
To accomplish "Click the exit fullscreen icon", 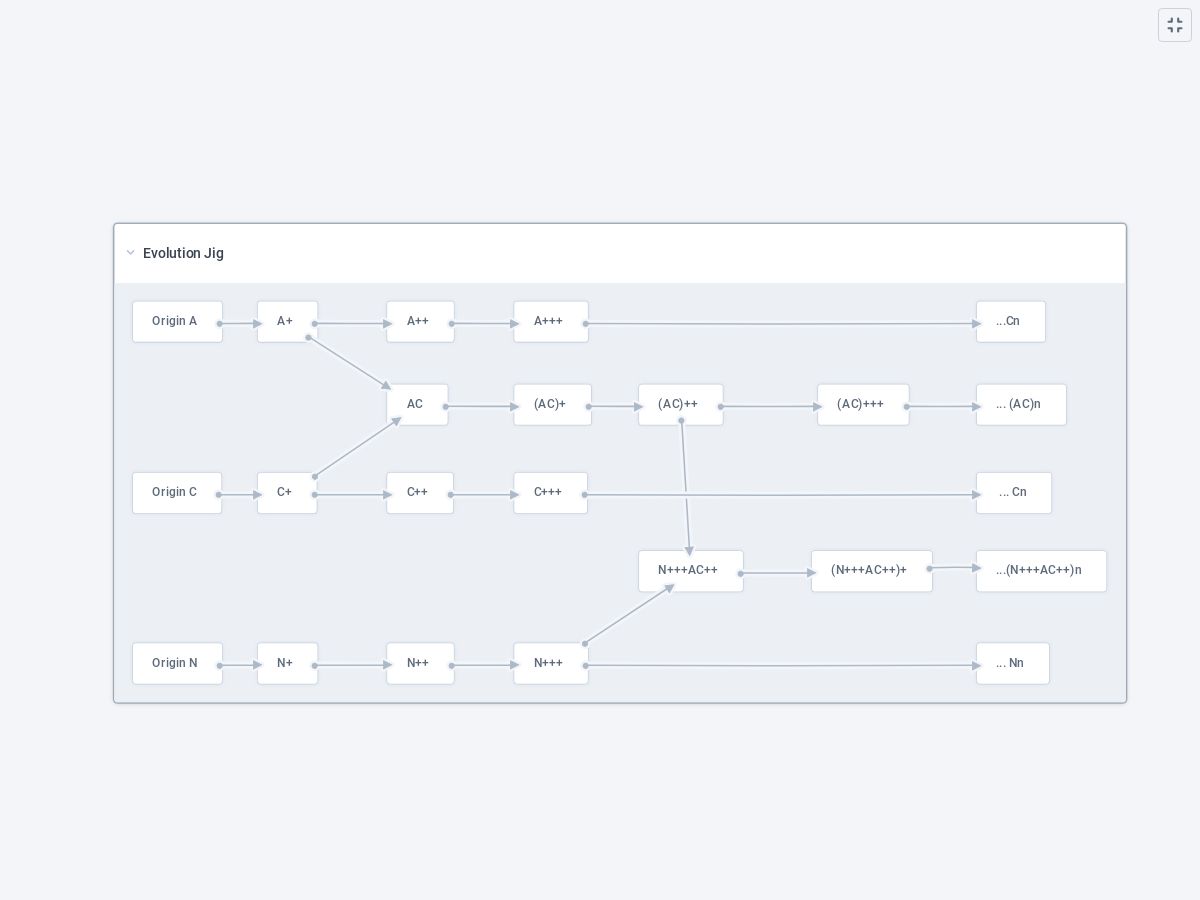I will [1175, 25].
